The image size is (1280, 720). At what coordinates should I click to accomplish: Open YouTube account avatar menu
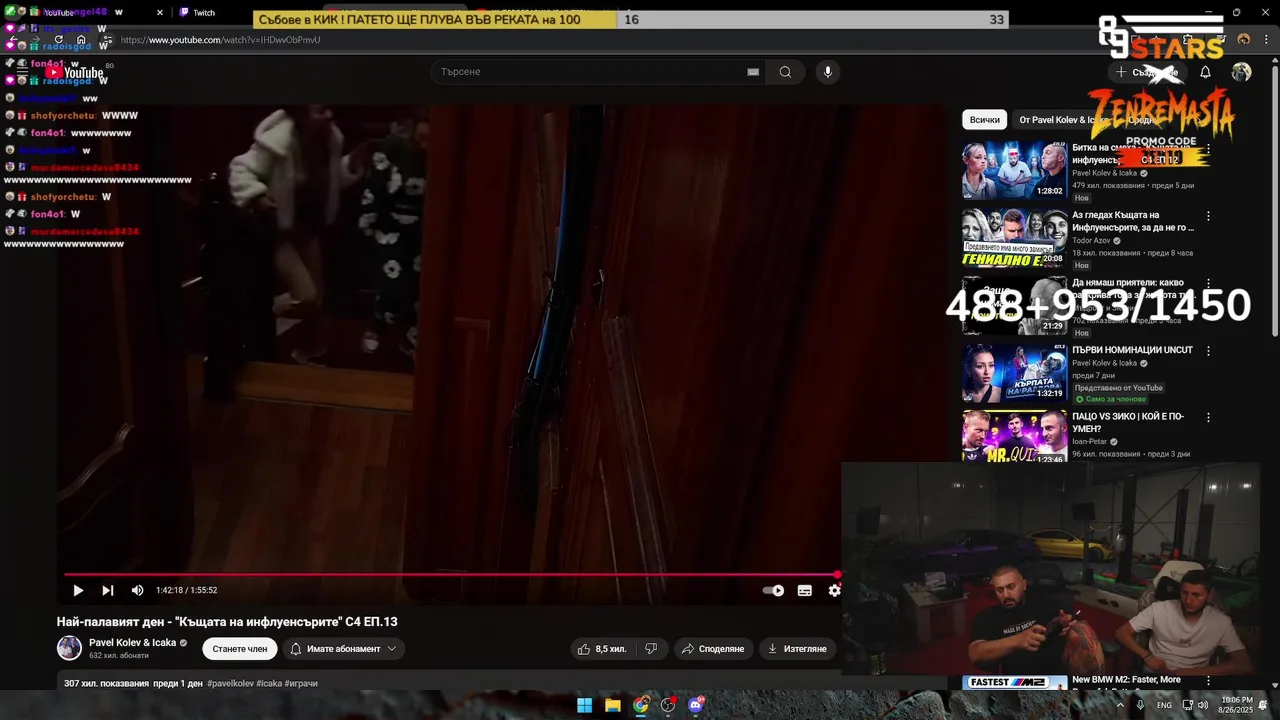tap(1241, 72)
